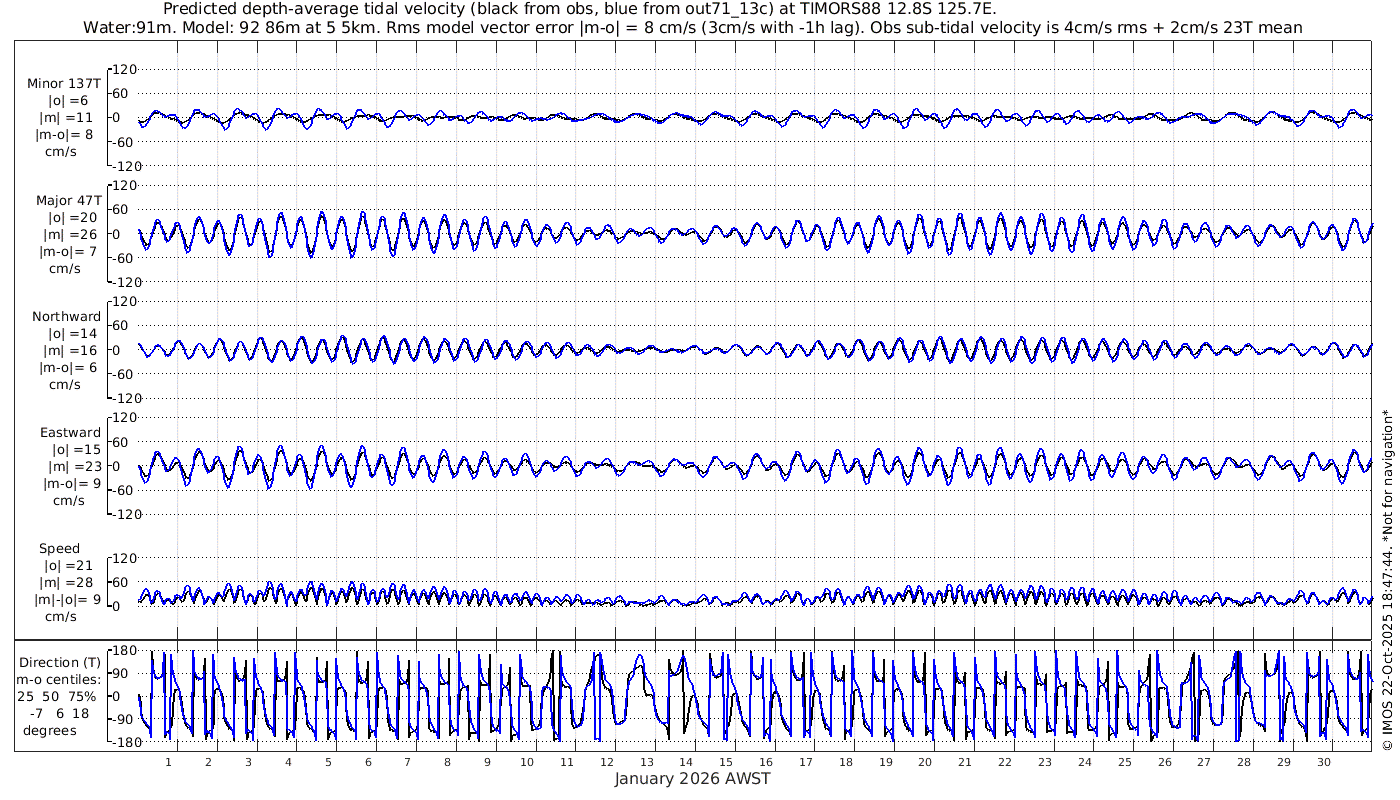Click day 15 tick on time axis
This screenshot has width=1400, height=800.
tap(726, 761)
